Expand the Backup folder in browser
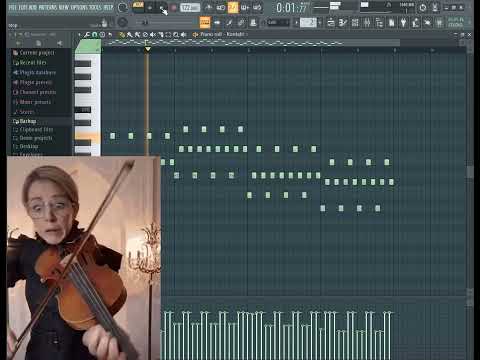This screenshot has height=360, width=480. tap(24, 121)
